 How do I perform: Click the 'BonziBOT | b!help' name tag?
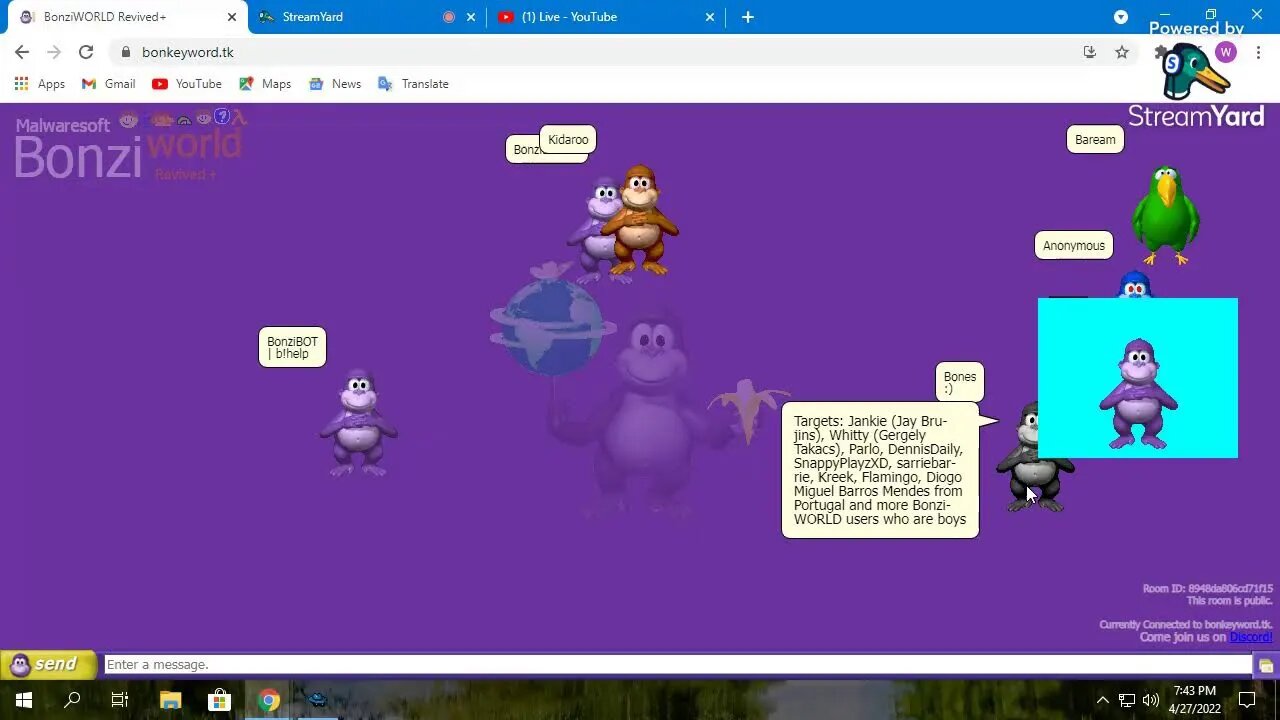pyautogui.click(x=292, y=347)
